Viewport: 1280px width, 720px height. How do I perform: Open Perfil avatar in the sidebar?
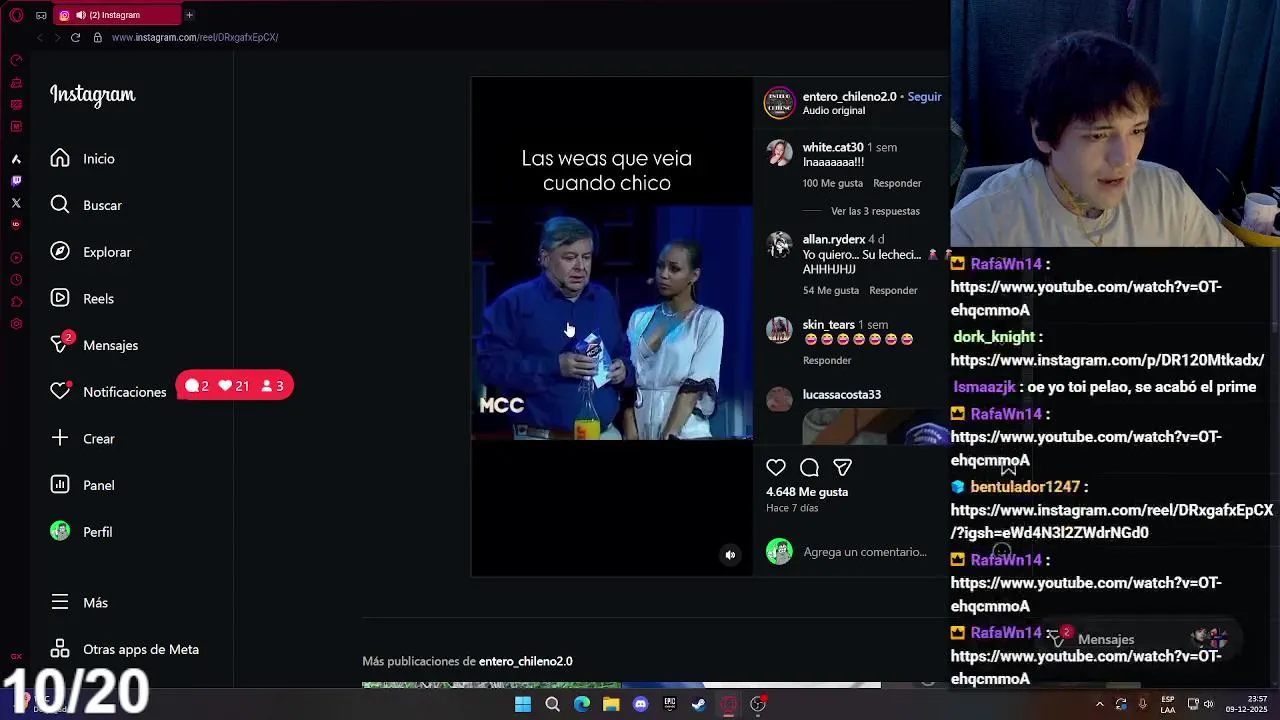pos(60,531)
